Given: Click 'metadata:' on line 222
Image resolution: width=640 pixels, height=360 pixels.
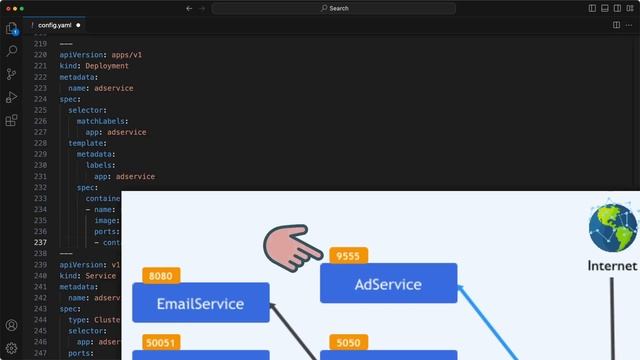Looking at the screenshot, I should coord(79,77).
